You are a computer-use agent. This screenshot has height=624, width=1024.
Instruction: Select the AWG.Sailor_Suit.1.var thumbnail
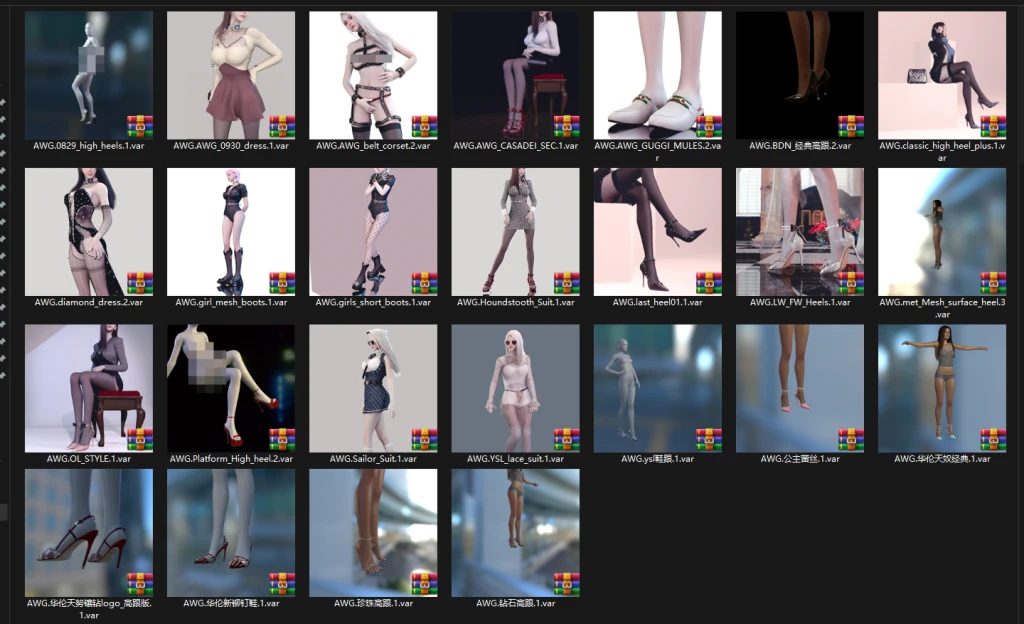coord(373,388)
